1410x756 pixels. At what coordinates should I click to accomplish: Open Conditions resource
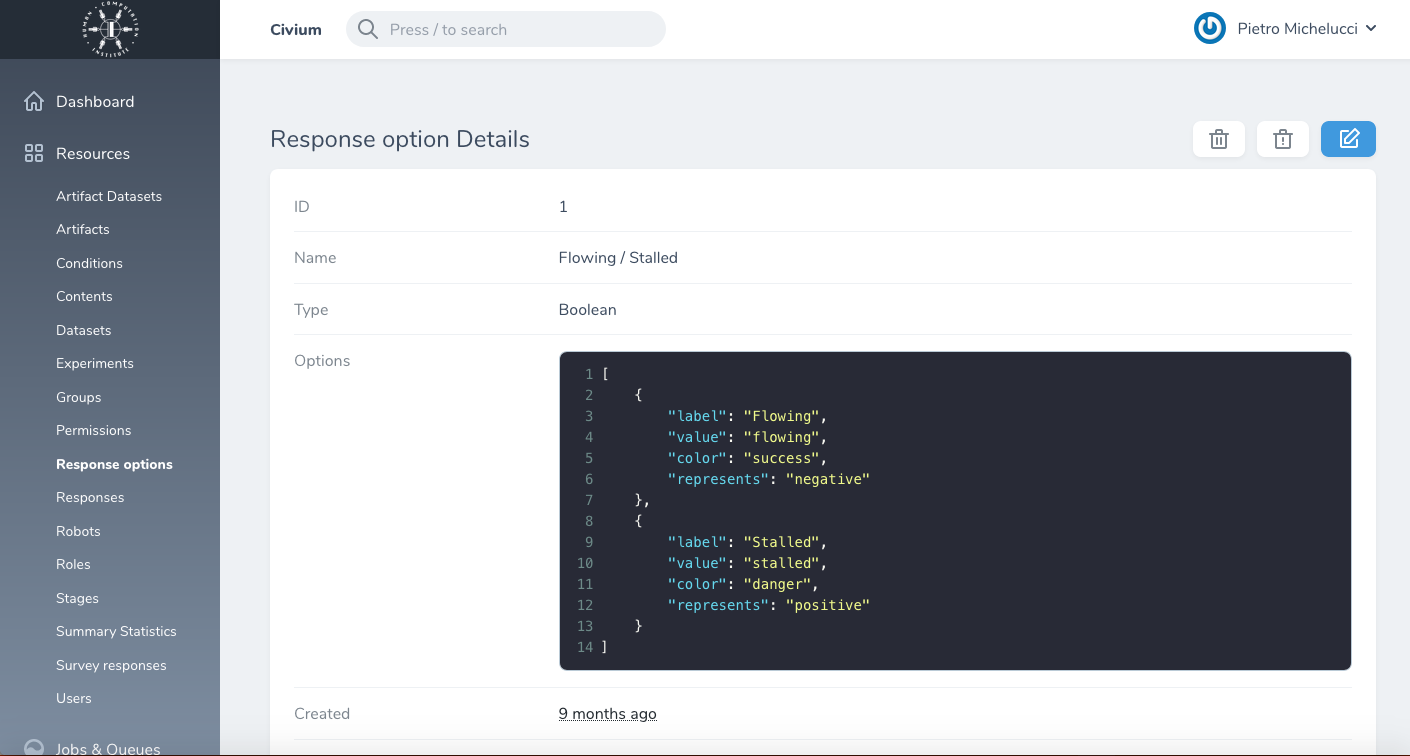click(89, 263)
